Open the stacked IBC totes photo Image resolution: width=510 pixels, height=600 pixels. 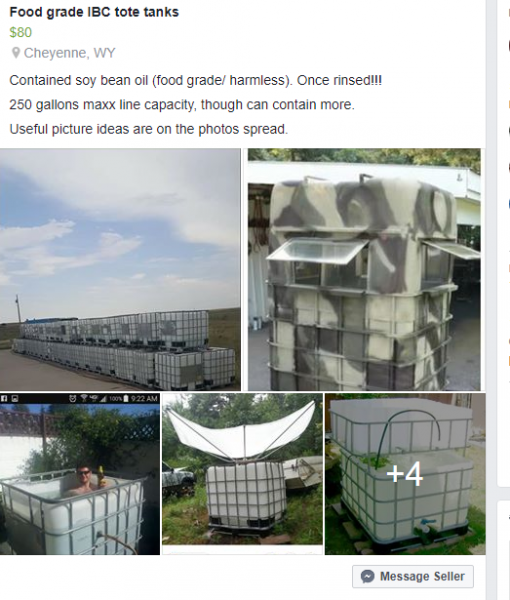pos(120,269)
